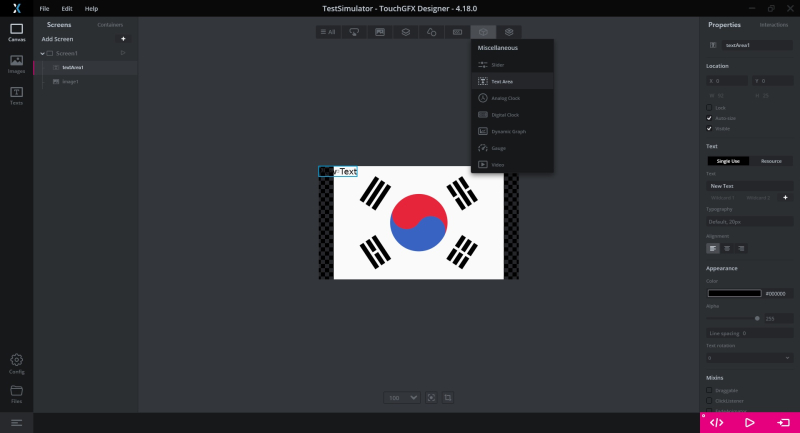This screenshot has height=433, width=800.
Task: Choose the Analog Clock widget icon
Action: pyautogui.click(x=483, y=98)
